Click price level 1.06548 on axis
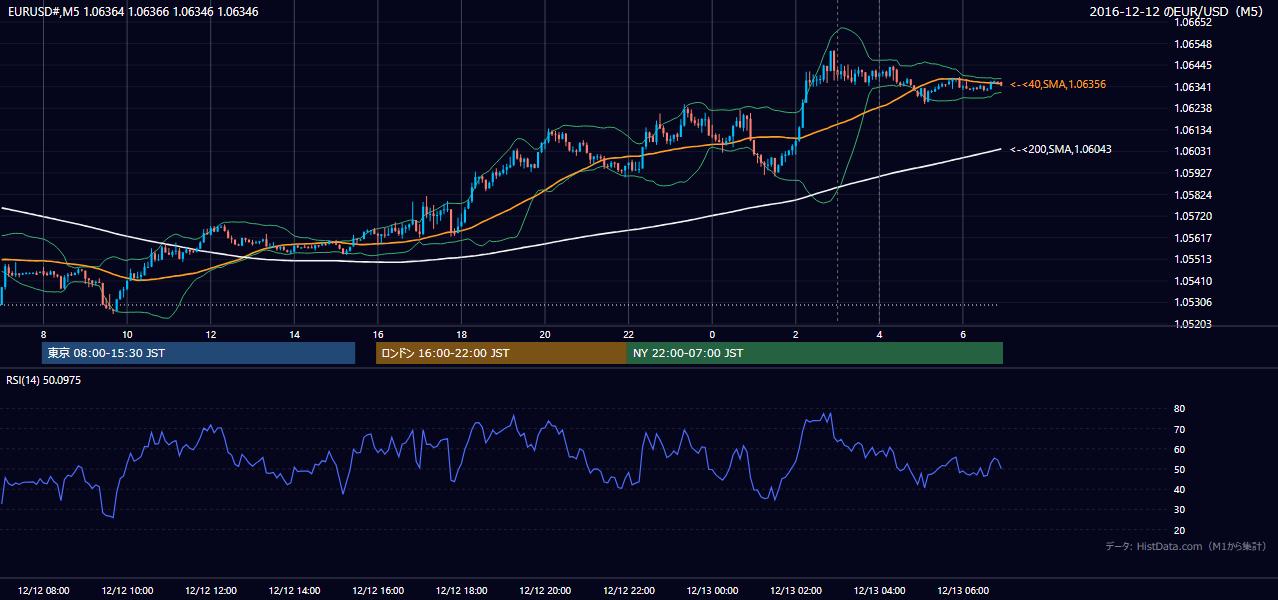 click(1193, 44)
